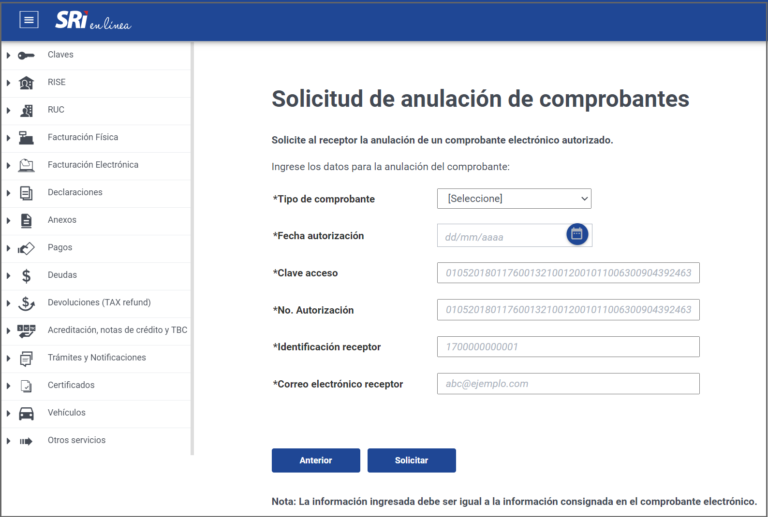768x517 pixels.
Task: Click the car icon beside Vehículos
Action: pyautogui.click(x=26, y=414)
